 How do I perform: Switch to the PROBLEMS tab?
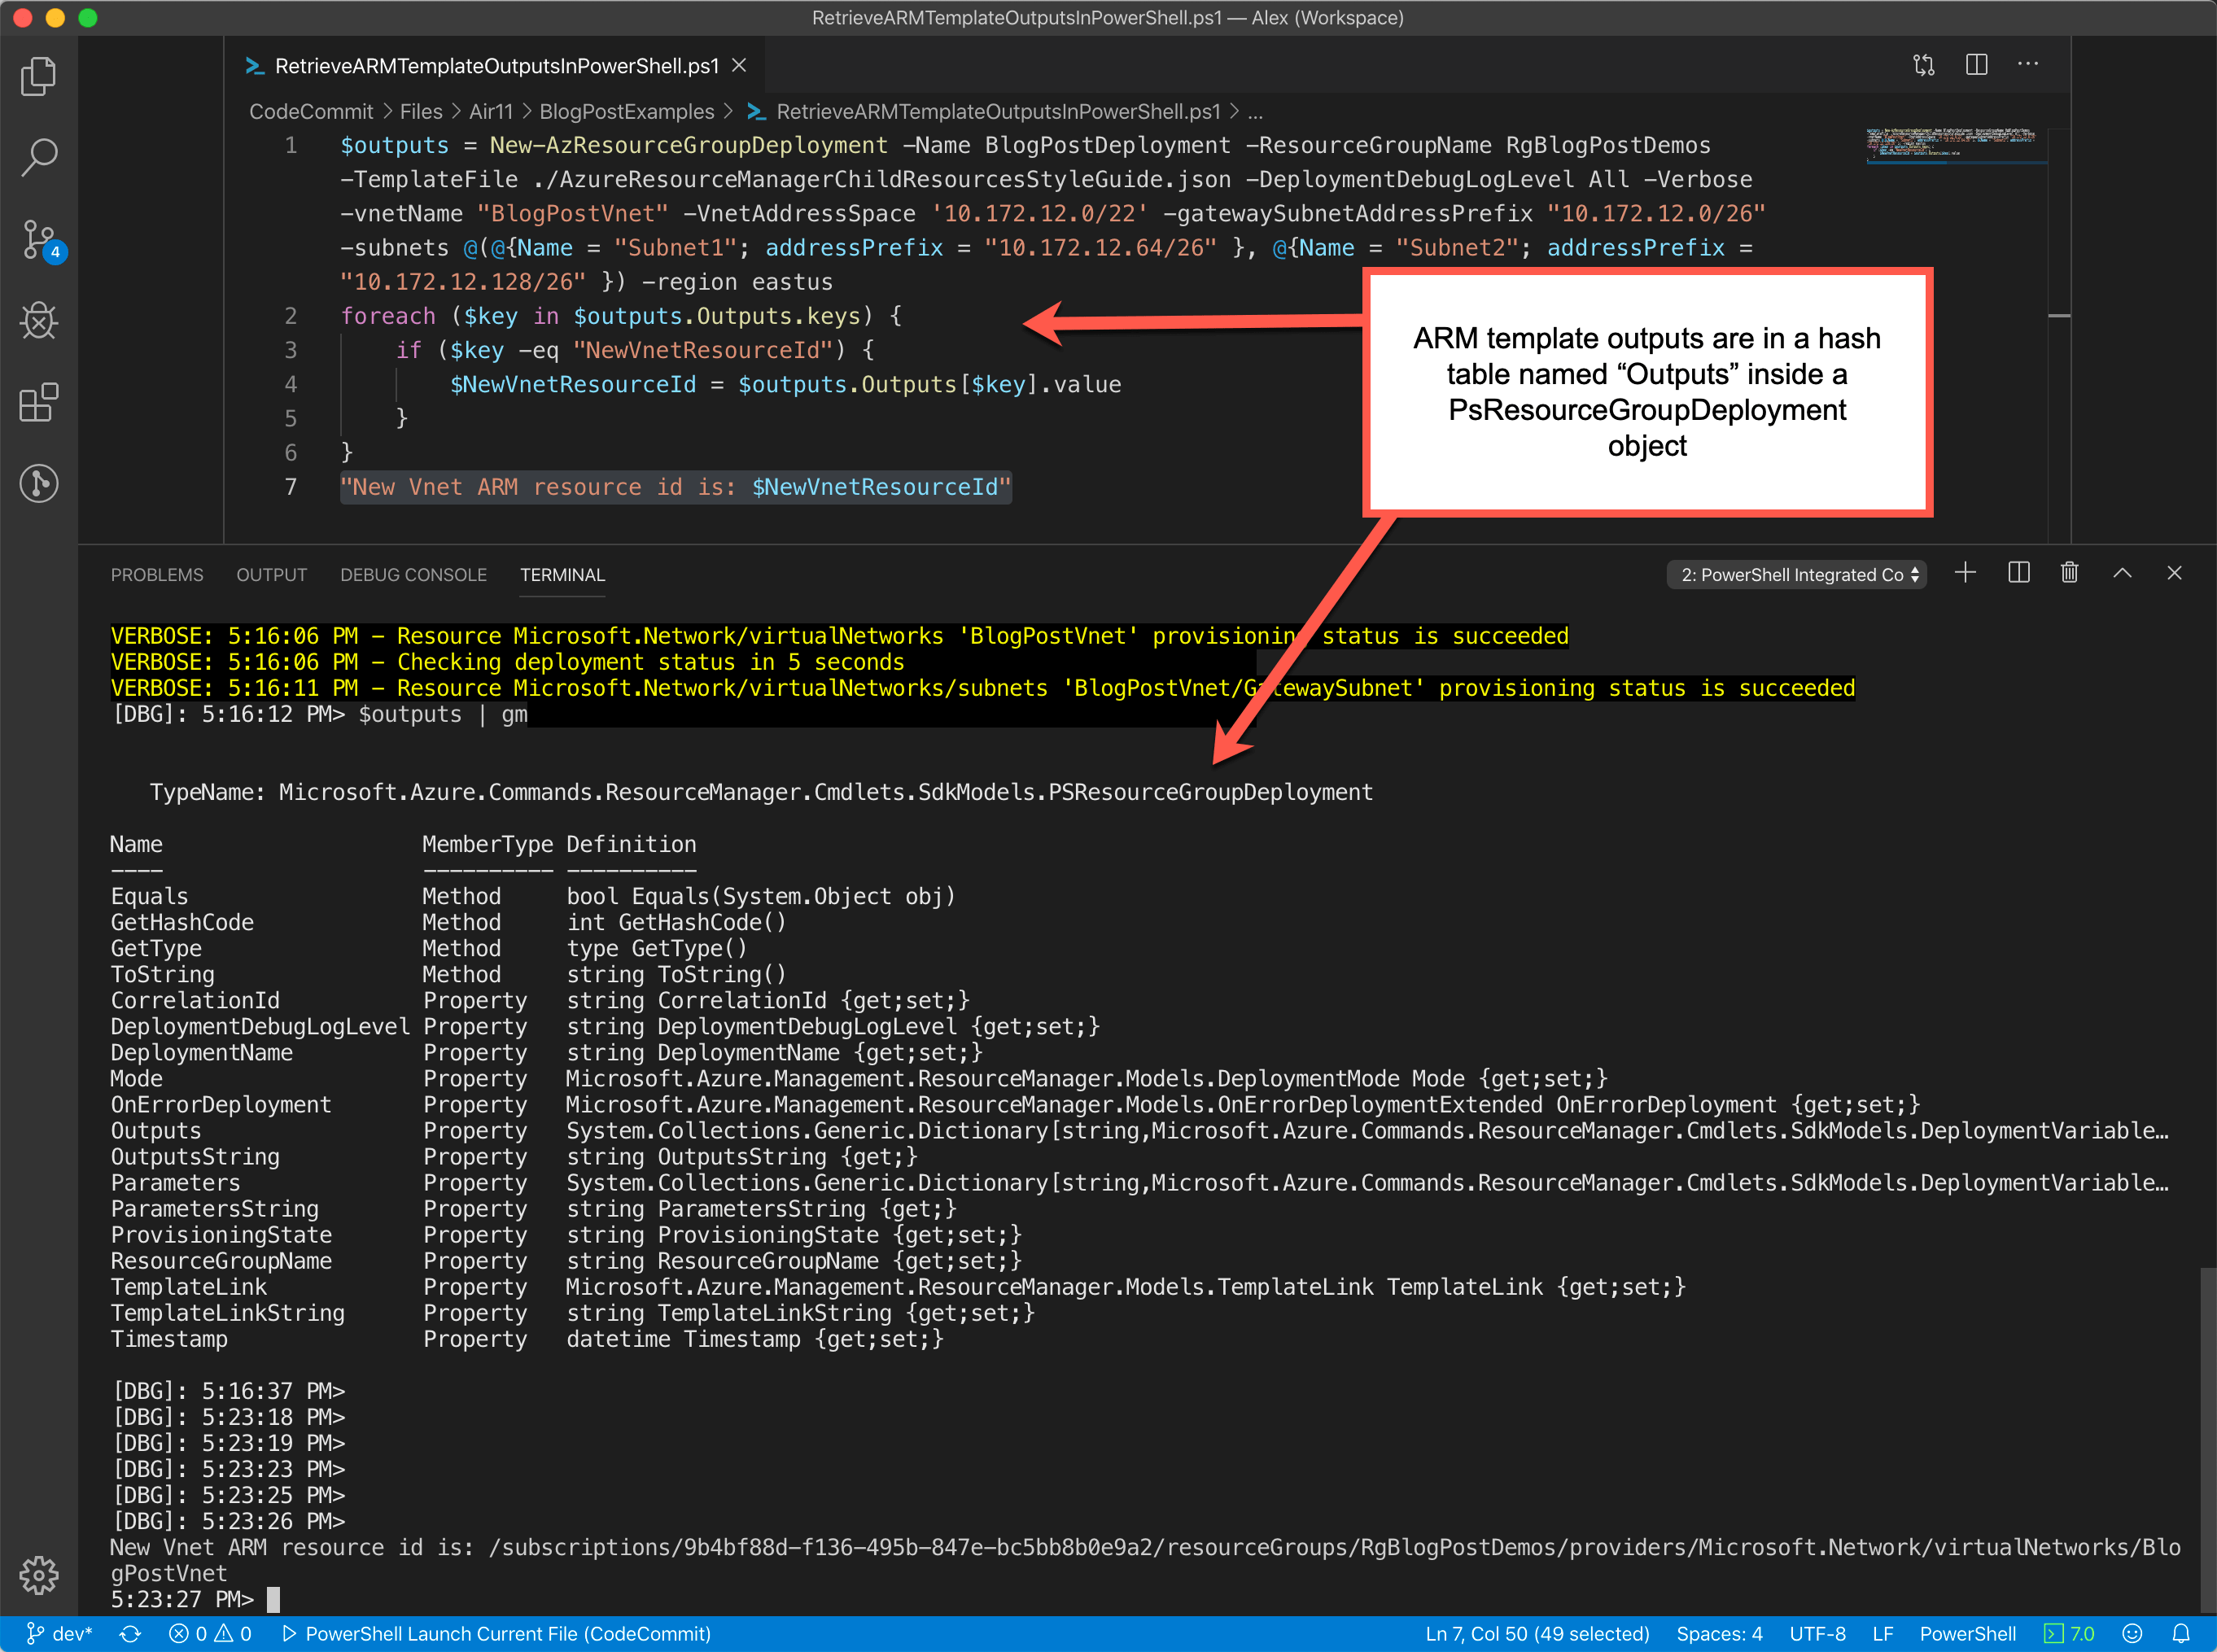[x=157, y=574]
